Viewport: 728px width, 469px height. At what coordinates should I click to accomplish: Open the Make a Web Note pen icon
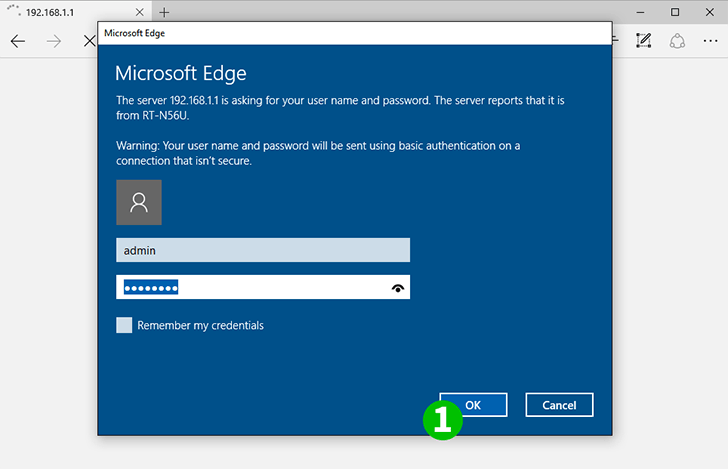click(644, 41)
